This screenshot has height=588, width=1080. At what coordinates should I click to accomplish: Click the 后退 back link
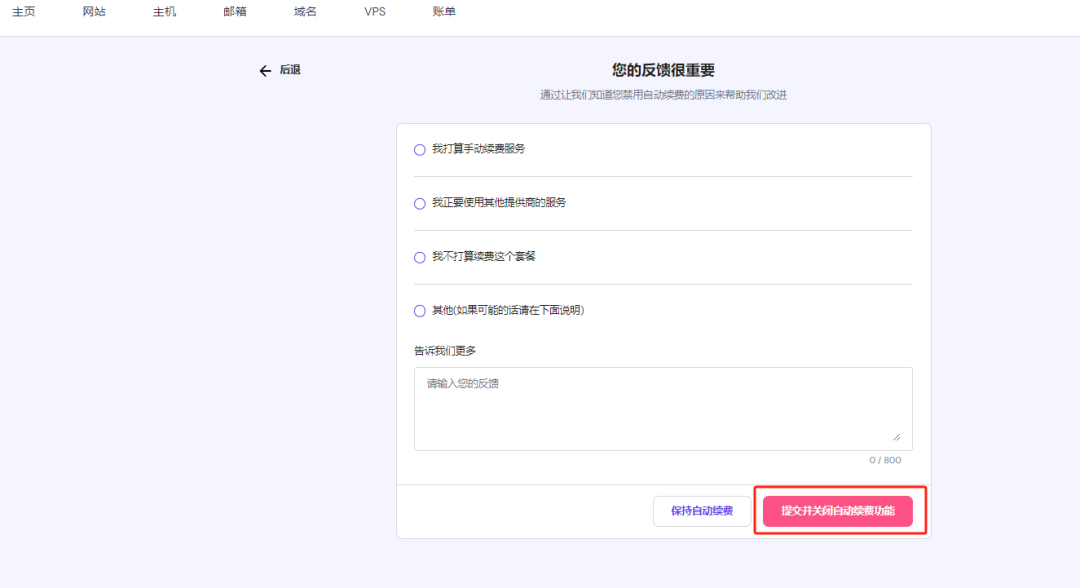click(x=287, y=71)
